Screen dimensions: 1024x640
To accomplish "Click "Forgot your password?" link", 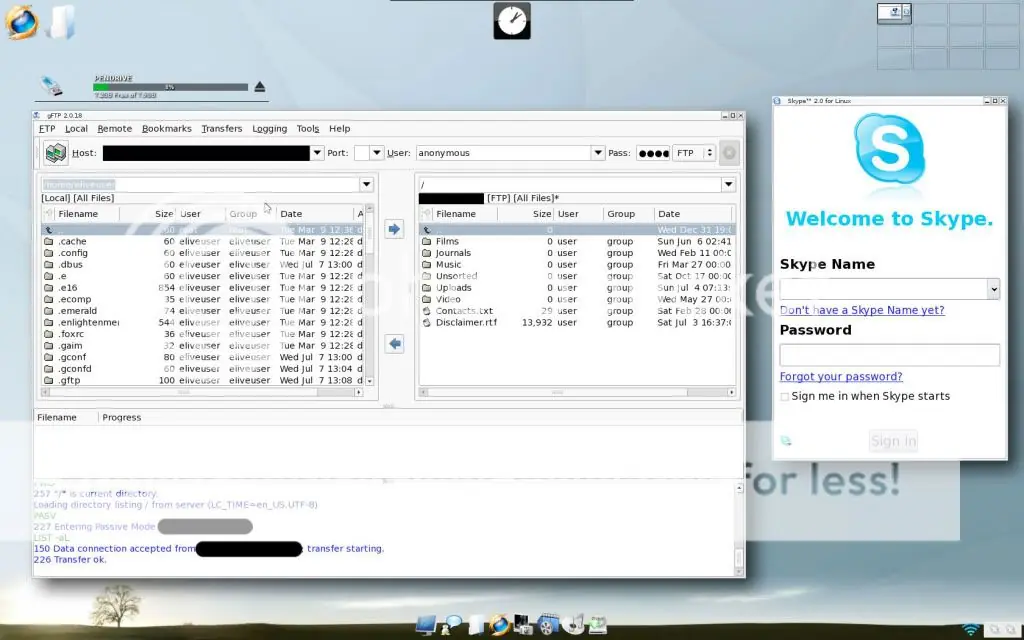I will coord(841,377).
